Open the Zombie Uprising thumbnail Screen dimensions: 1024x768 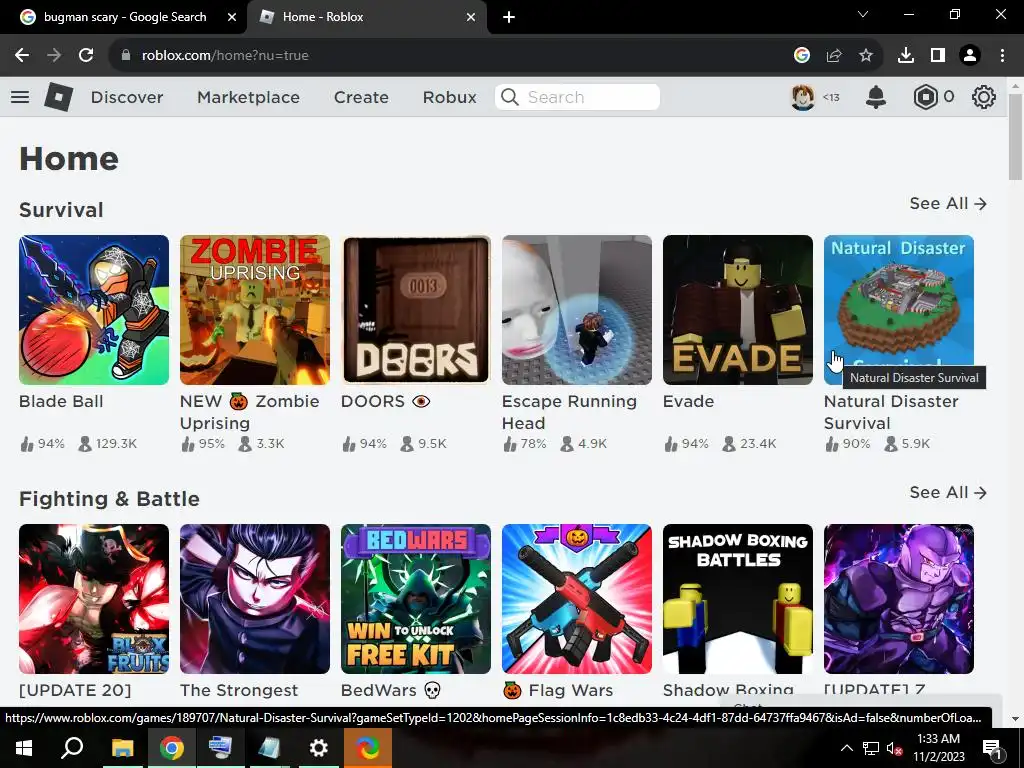point(255,310)
